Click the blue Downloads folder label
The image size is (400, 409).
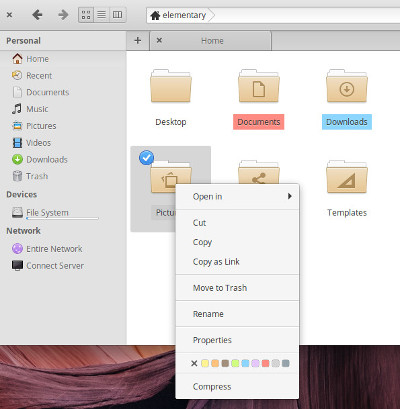[x=347, y=122]
